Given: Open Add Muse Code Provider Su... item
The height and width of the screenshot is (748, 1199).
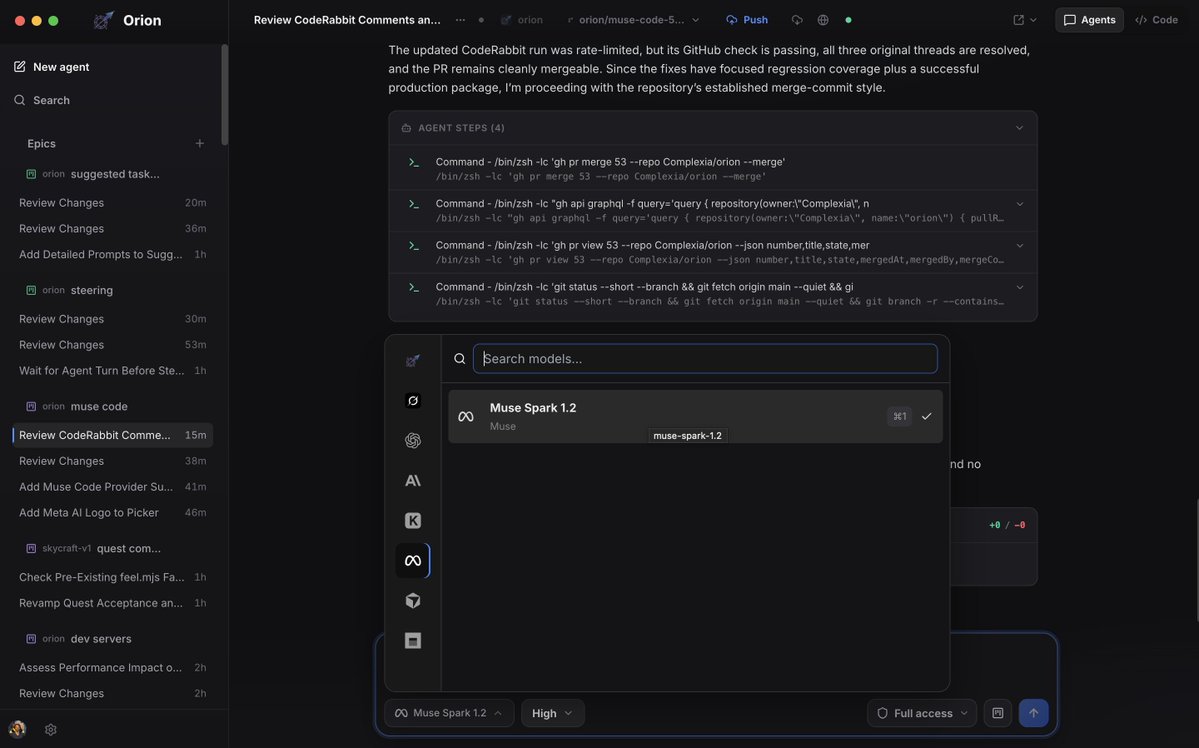Looking at the screenshot, I should pos(112,486).
